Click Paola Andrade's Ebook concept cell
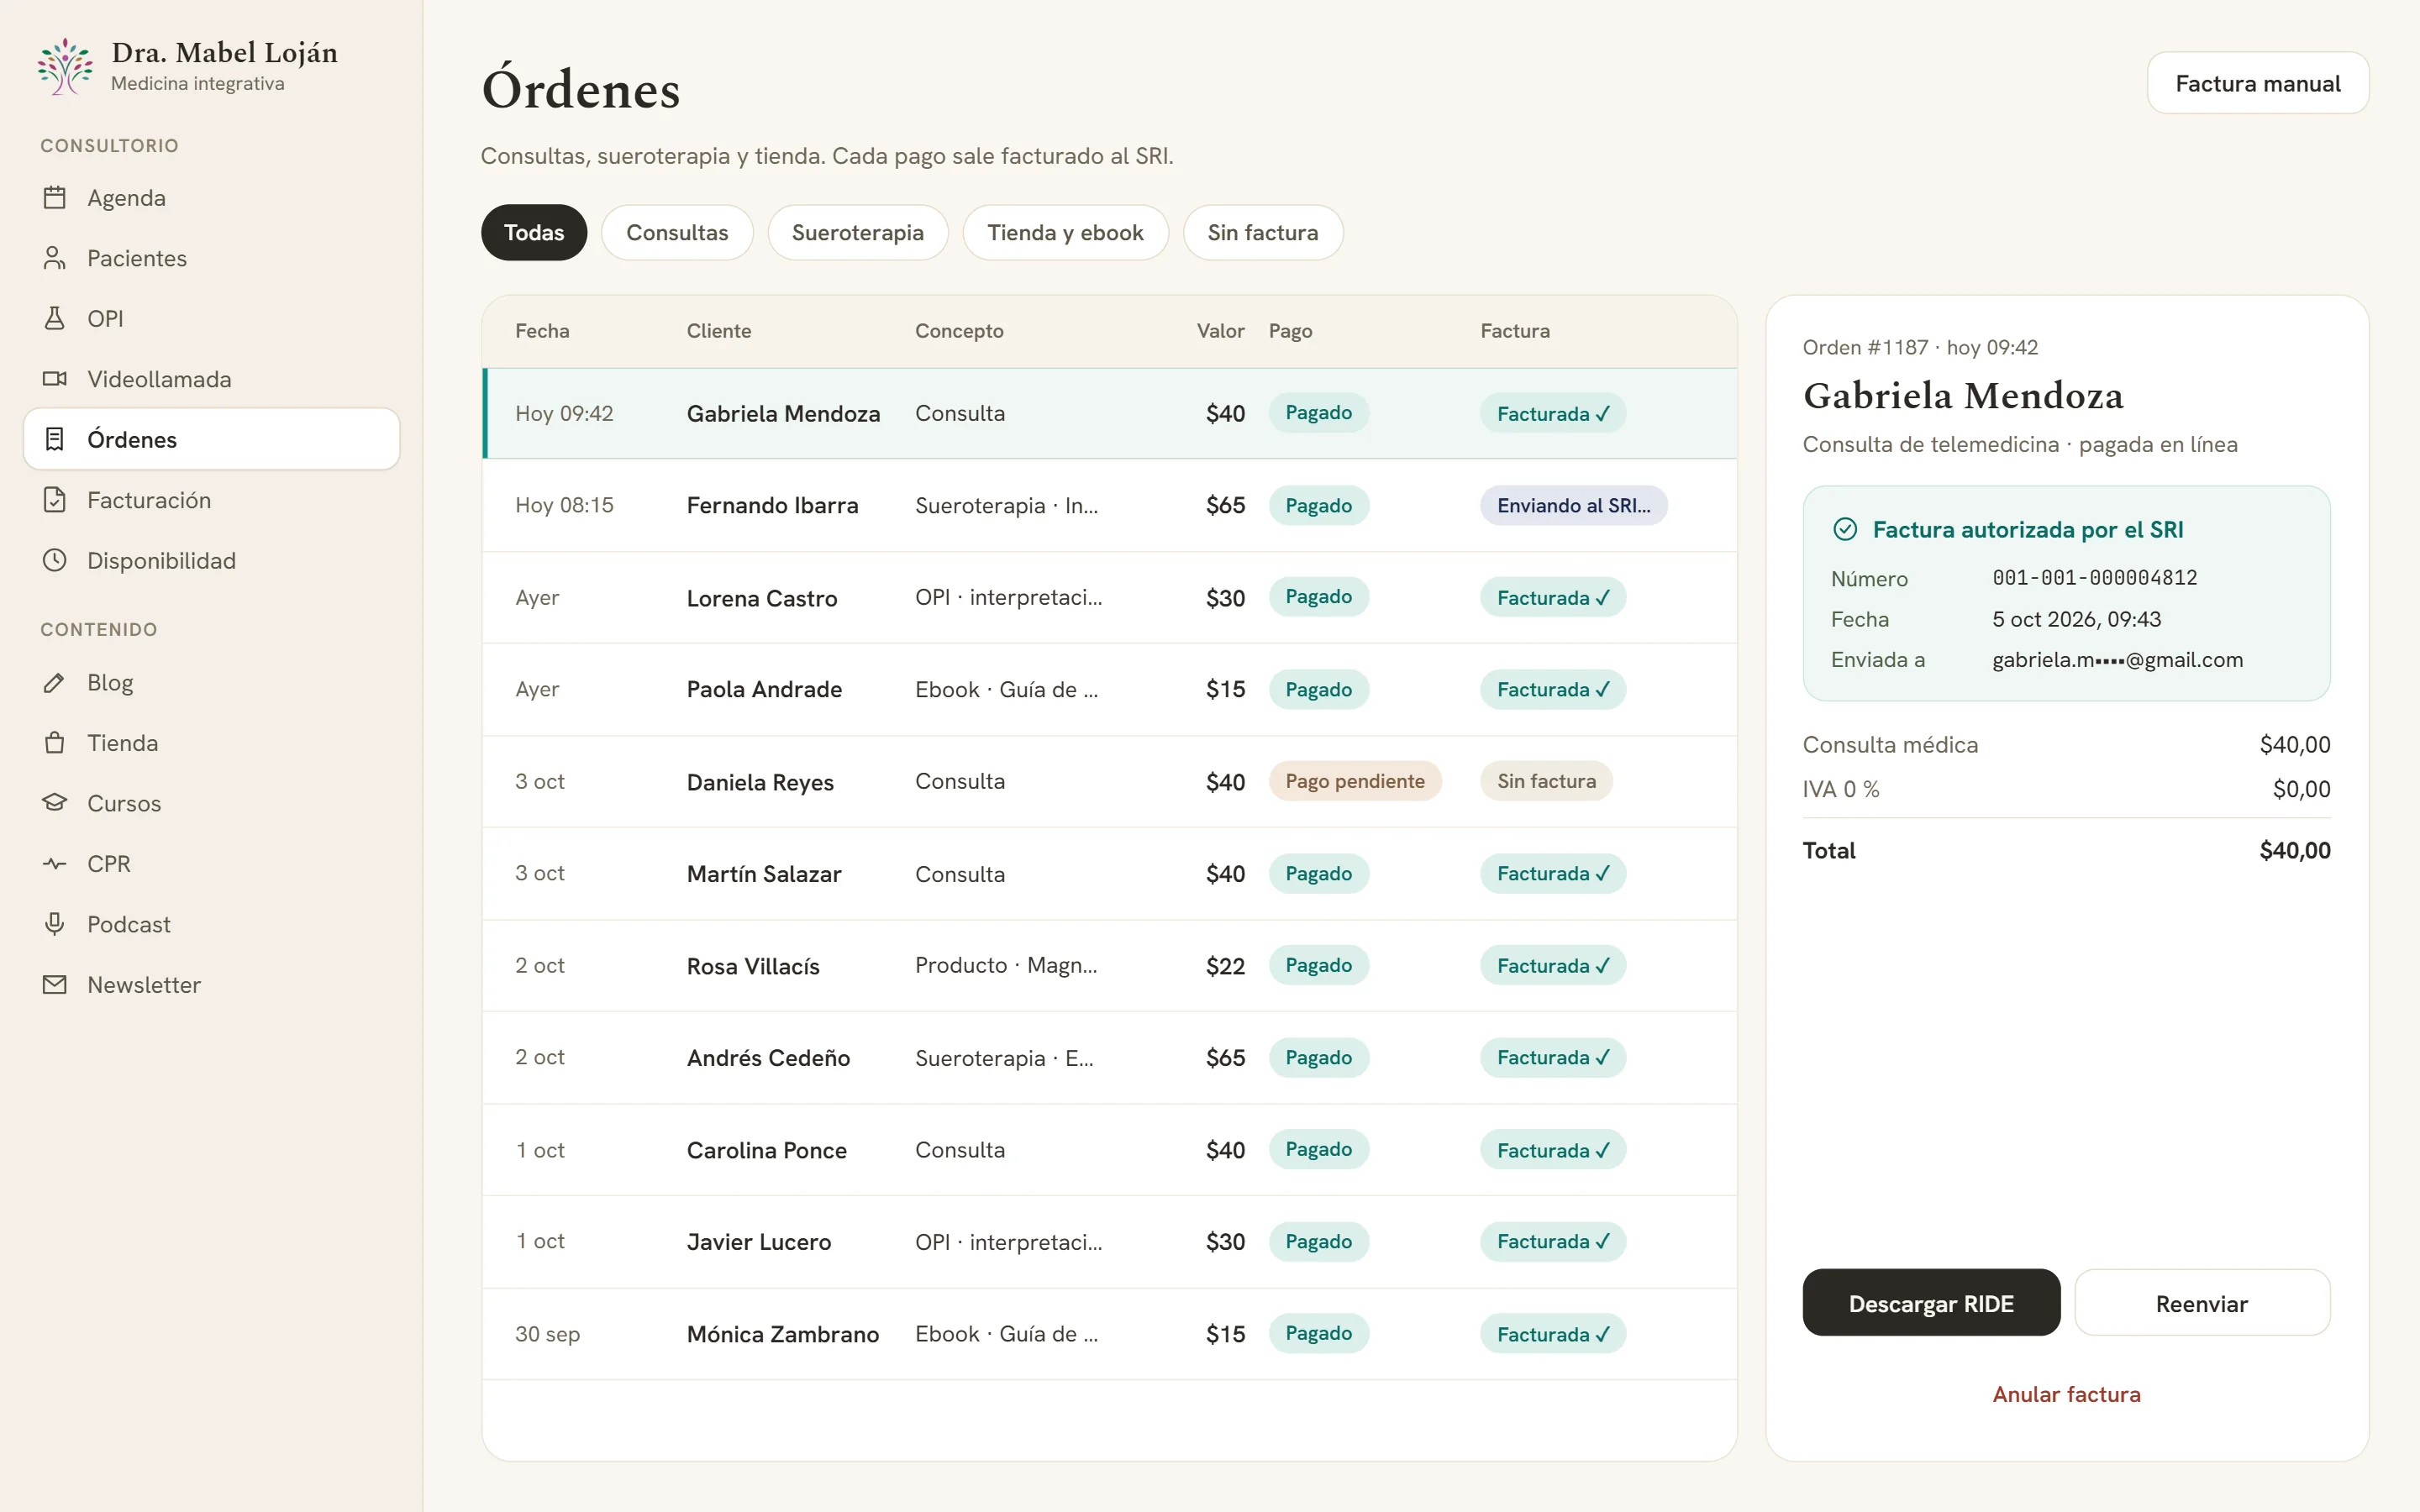 coord(1006,690)
